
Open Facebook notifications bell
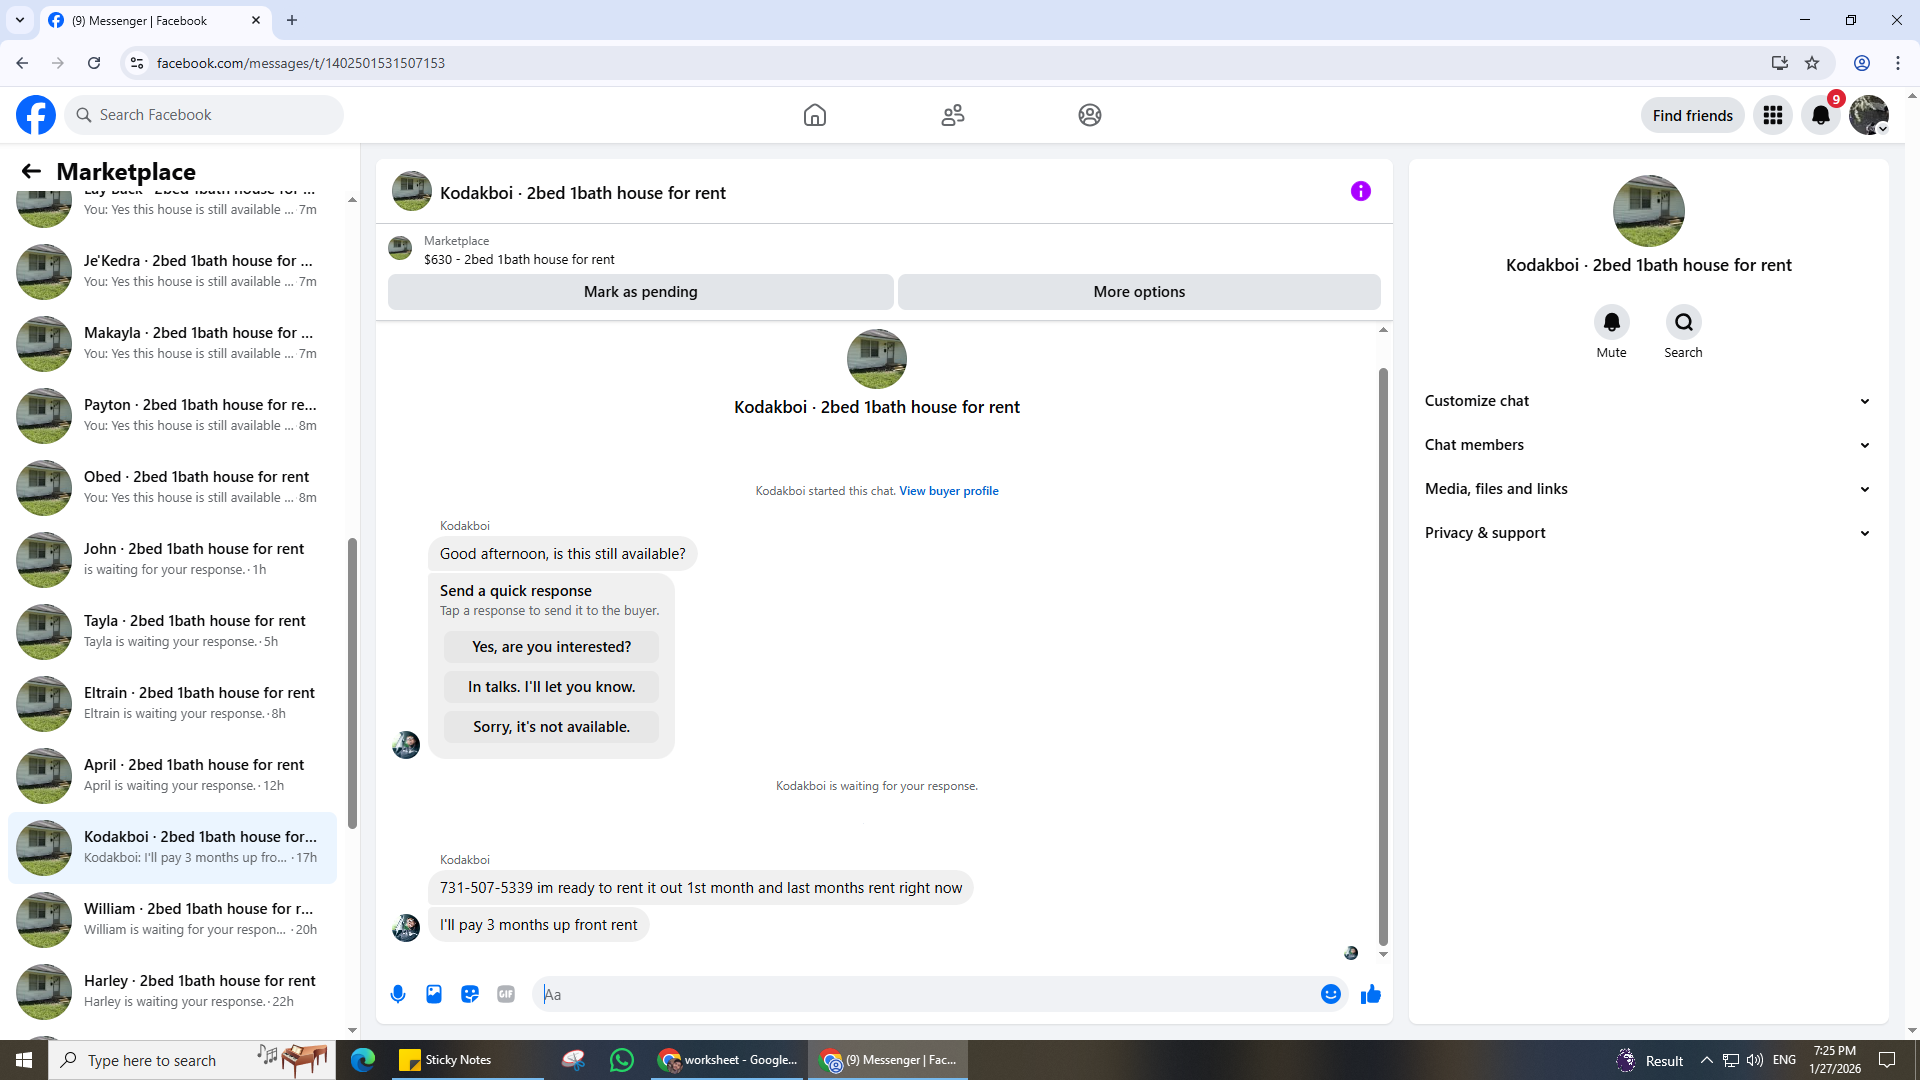pos(1821,115)
